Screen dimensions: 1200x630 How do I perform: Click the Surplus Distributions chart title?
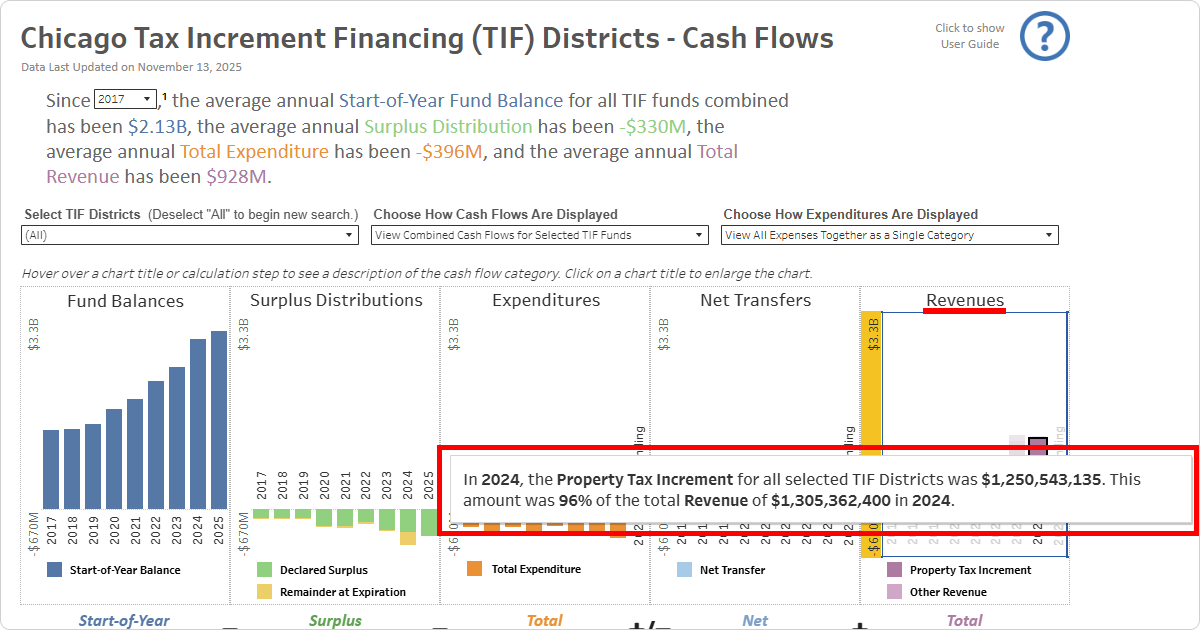coord(334,300)
